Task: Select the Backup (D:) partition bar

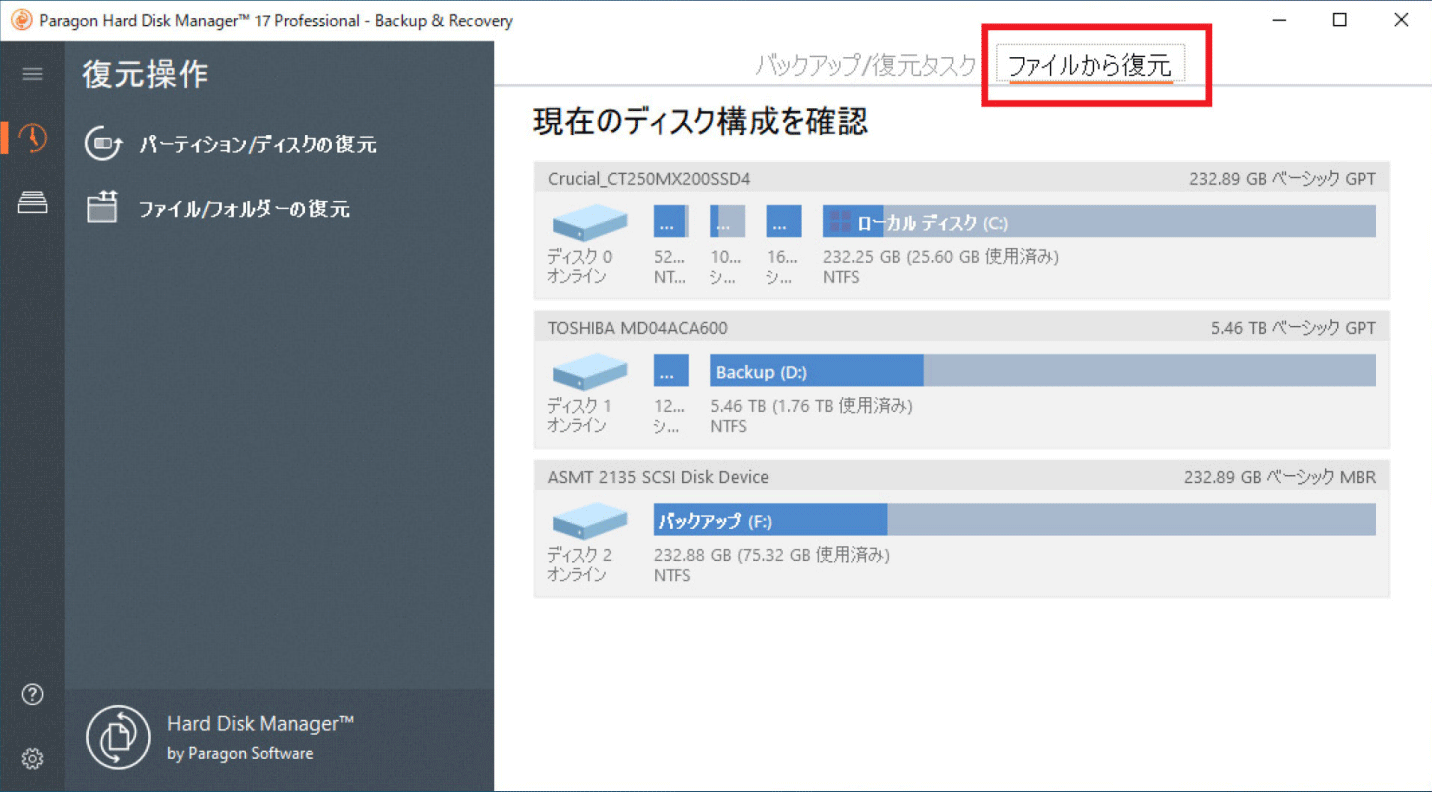Action: pyautogui.click(x=1043, y=371)
